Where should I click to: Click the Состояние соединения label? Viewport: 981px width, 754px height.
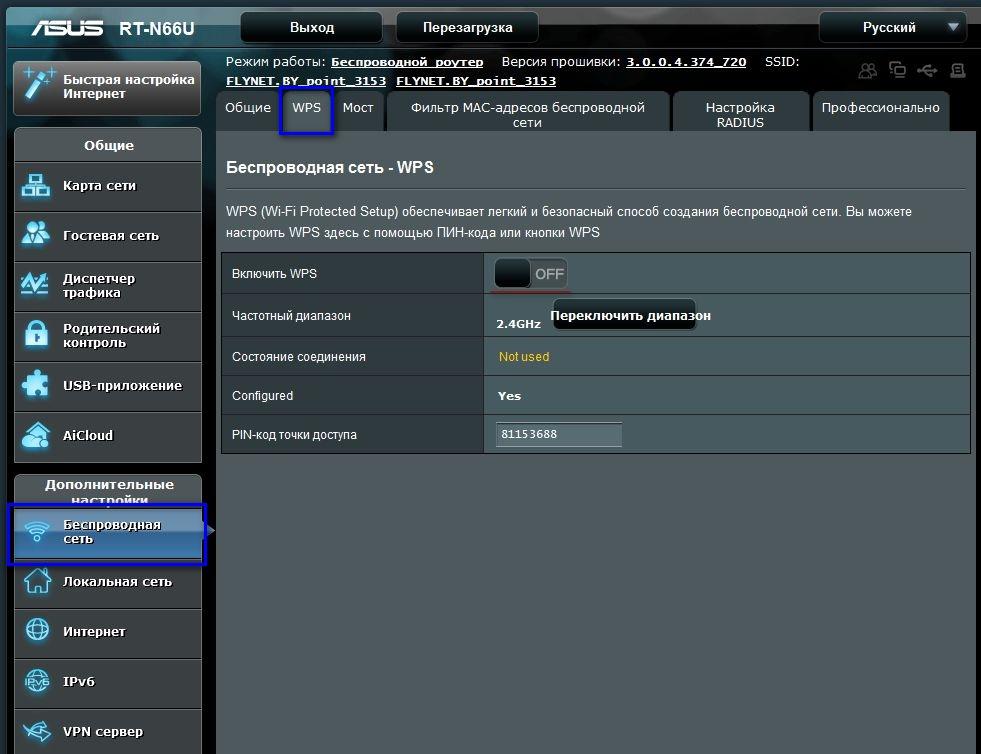[x=298, y=357]
